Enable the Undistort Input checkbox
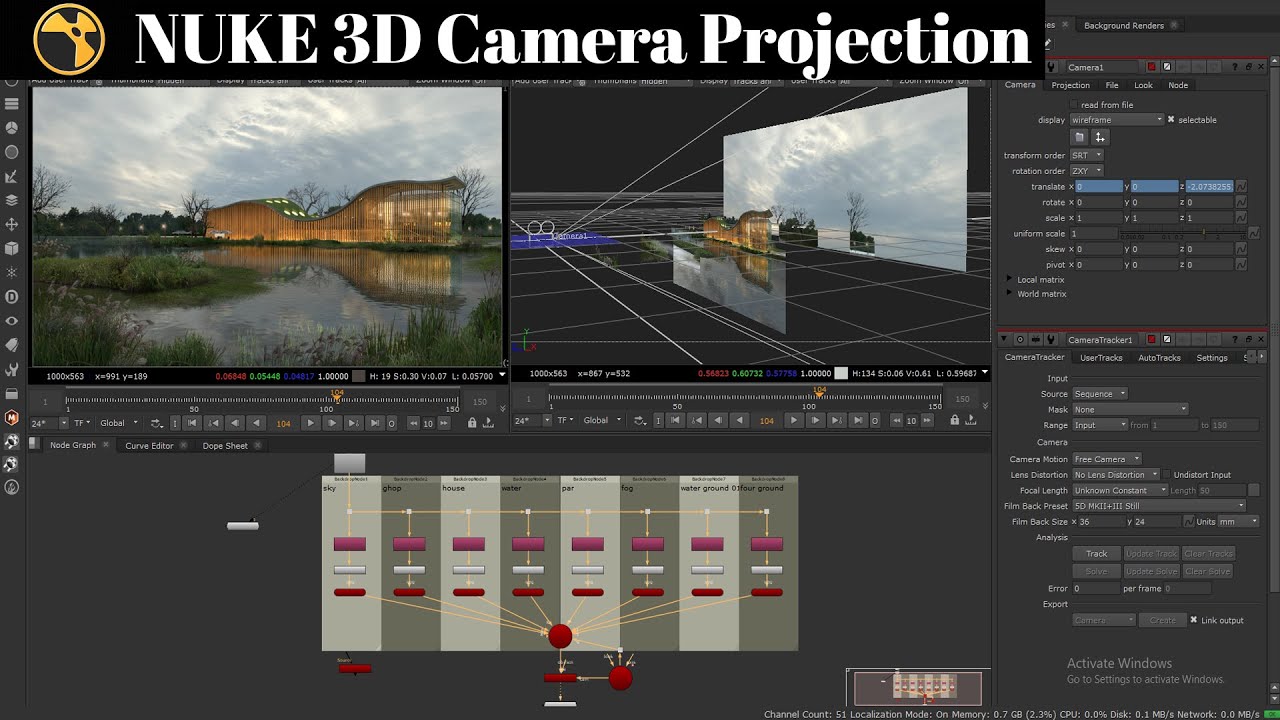The width and height of the screenshot is (1280, 720). [1166, 475]
